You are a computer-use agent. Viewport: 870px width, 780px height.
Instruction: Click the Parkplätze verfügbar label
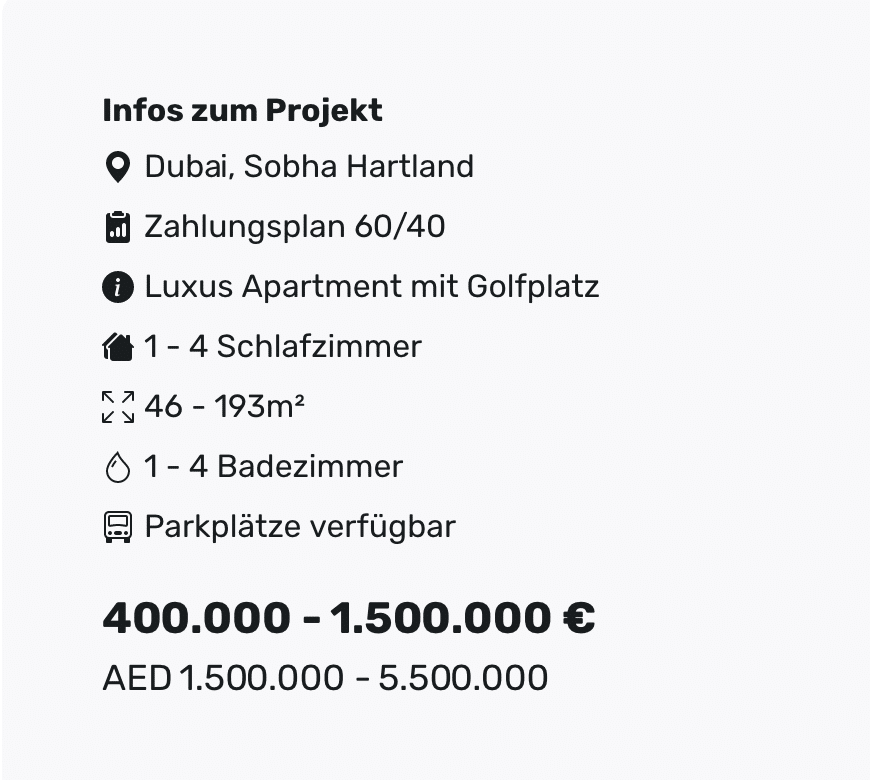tap(300, 526)
